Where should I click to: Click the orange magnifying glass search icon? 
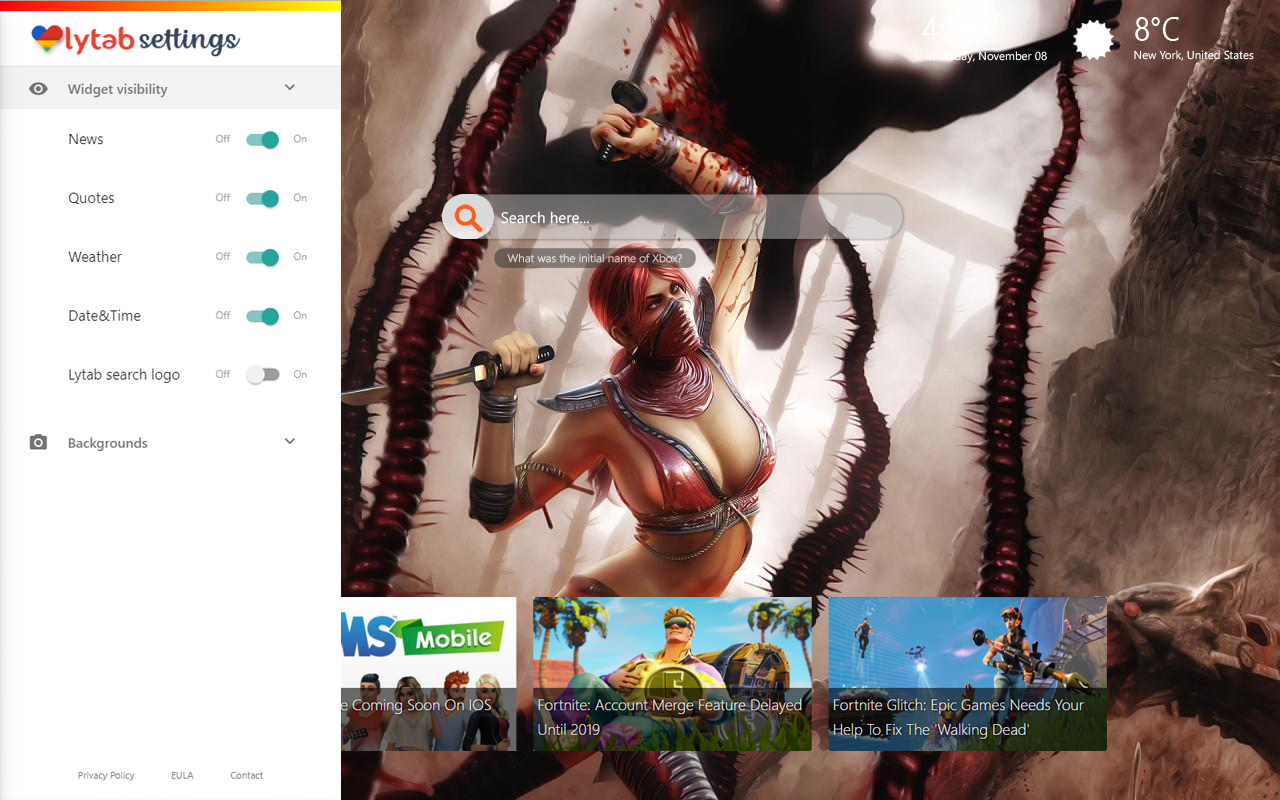coord(467,217)
